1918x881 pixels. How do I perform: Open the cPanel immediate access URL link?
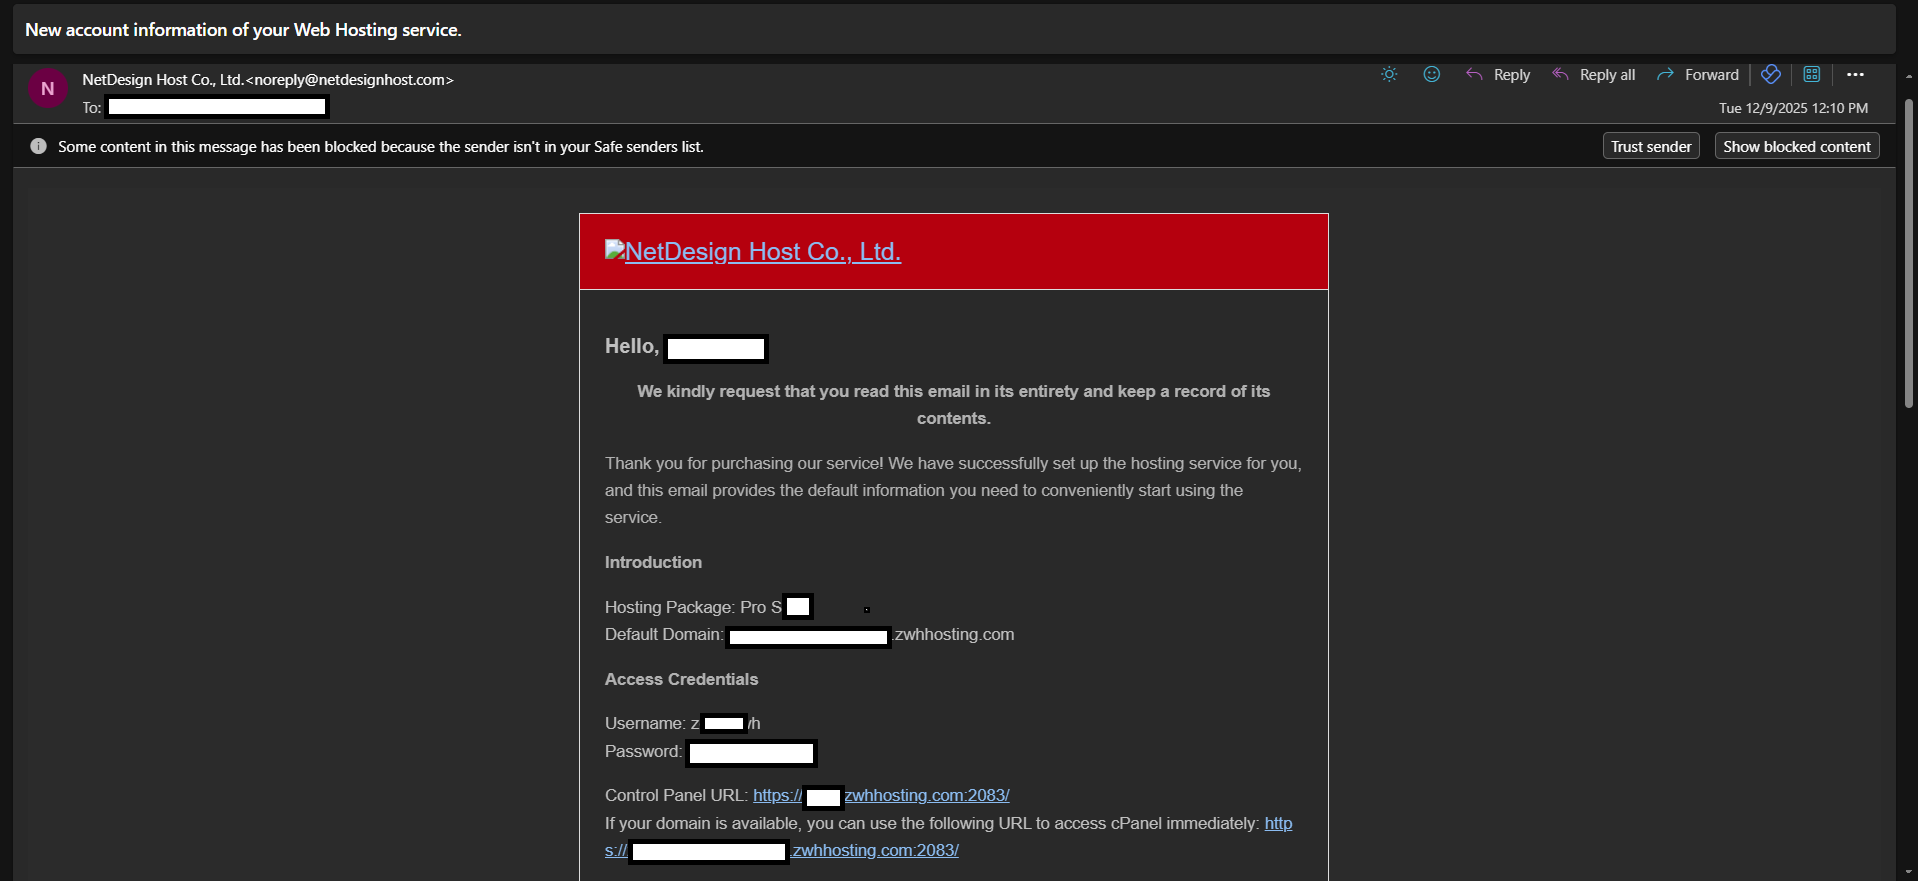click(782, 850)
